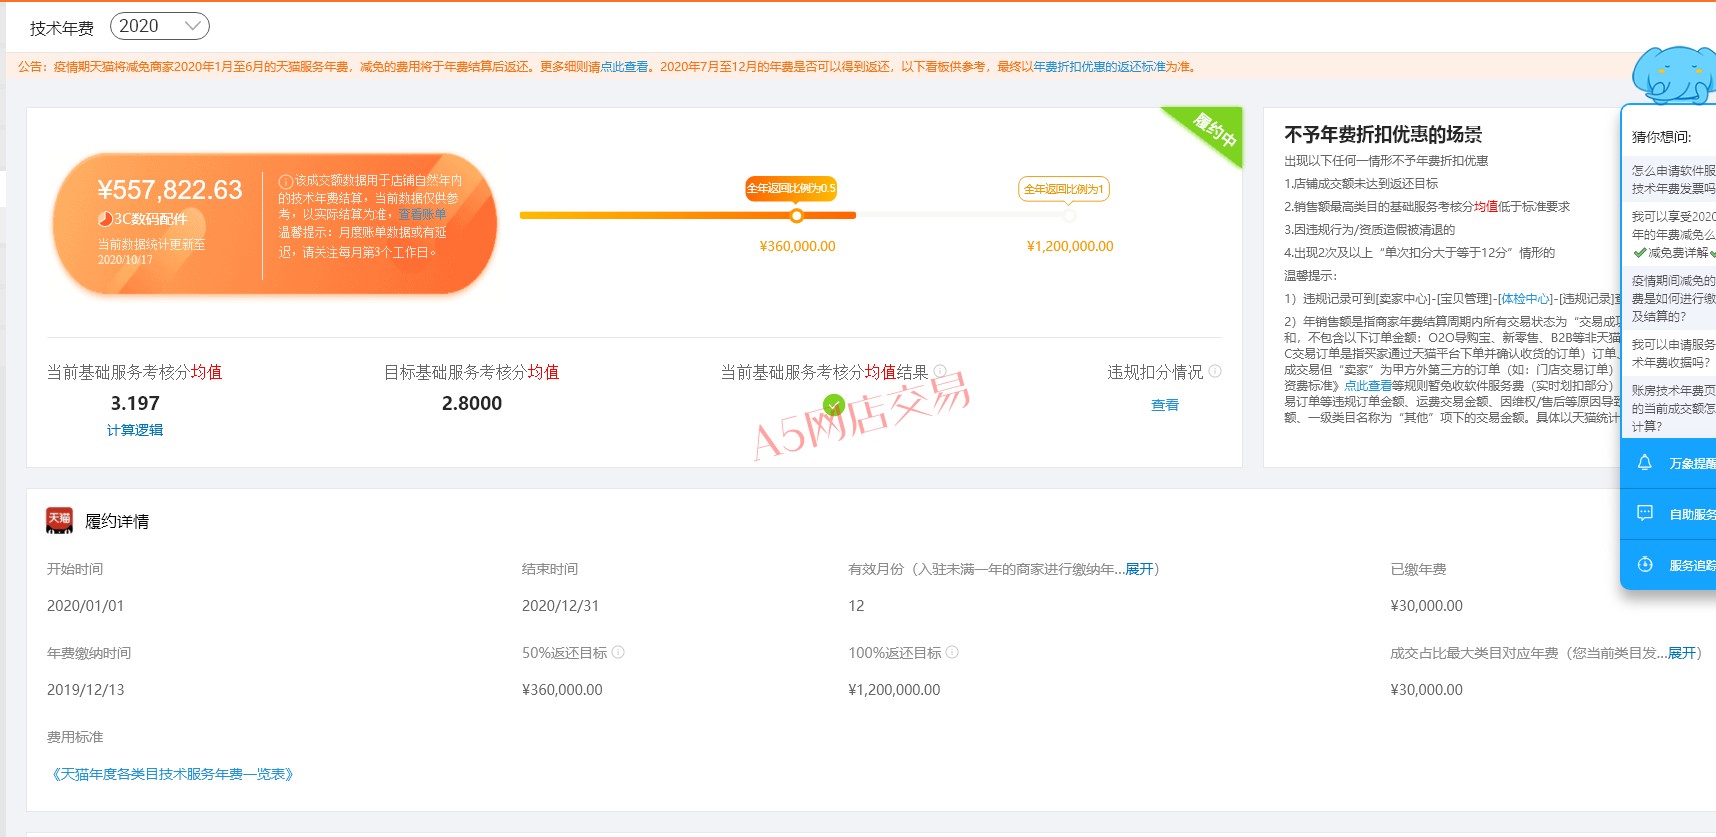This screenshot has height=837, width=1716.
Task: Open the 技术年费 year dropdown showing 2020
Action: [159, 27]
